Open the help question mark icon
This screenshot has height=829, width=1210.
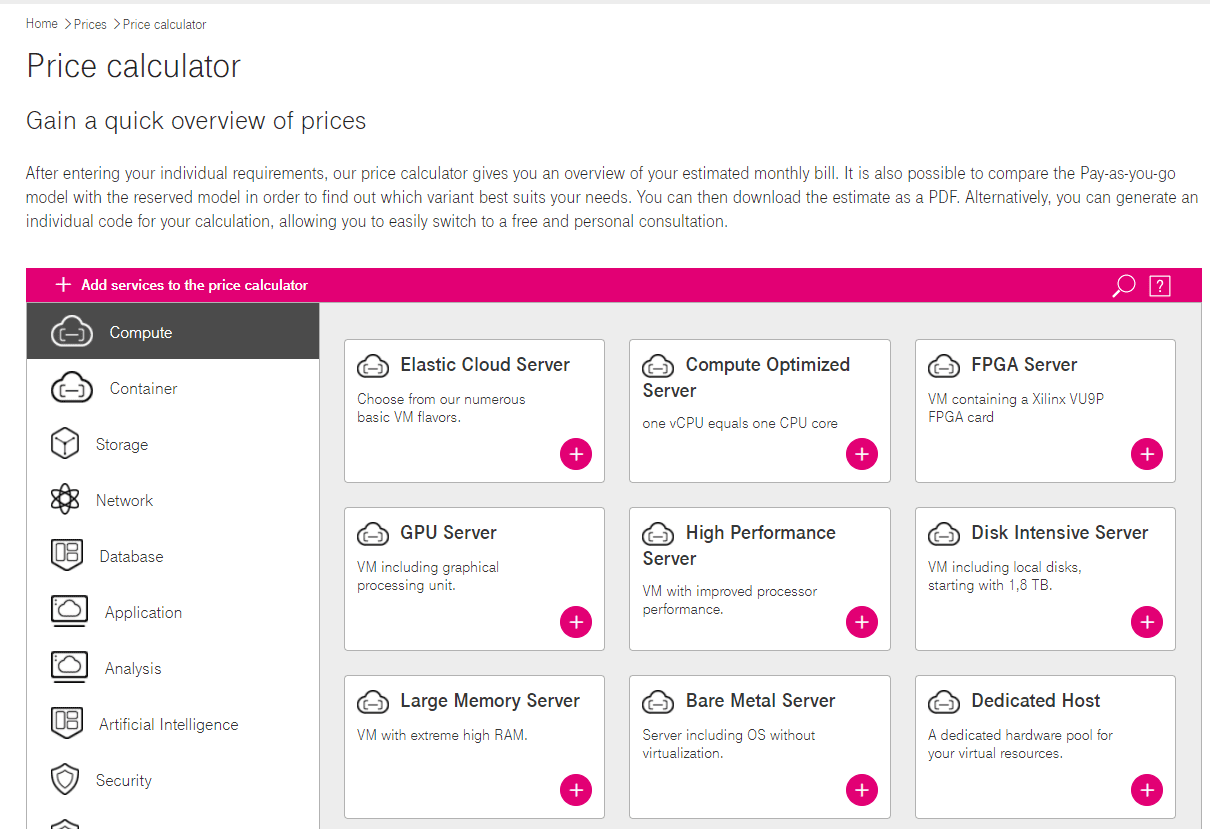pos(1160,286)
